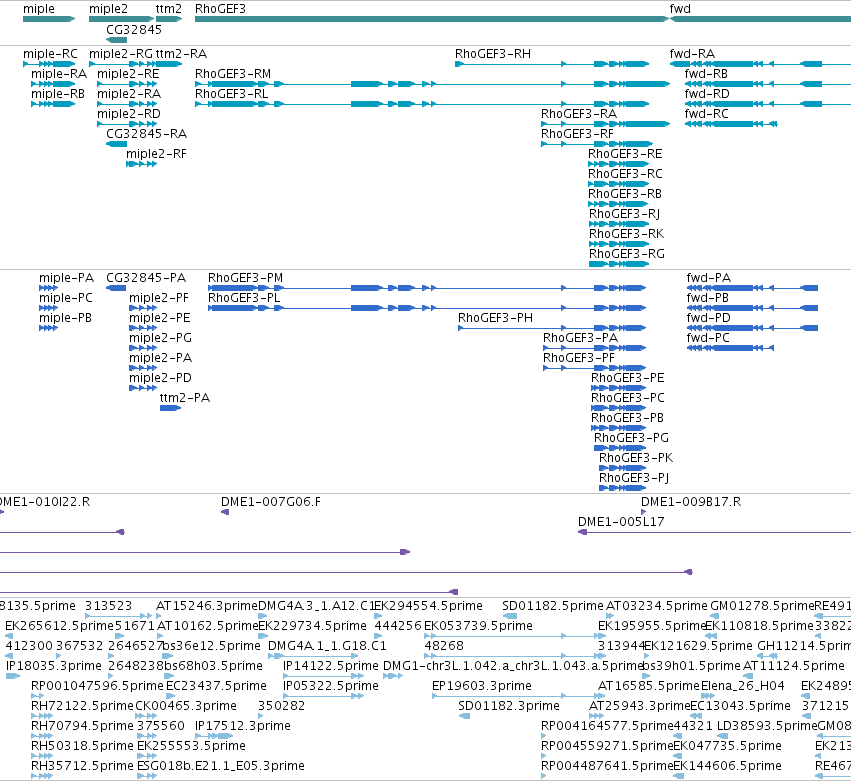The height and width of the screenshot is (781, 851).
Task: Select protein CG32845-PA
Action: point(116,288)
